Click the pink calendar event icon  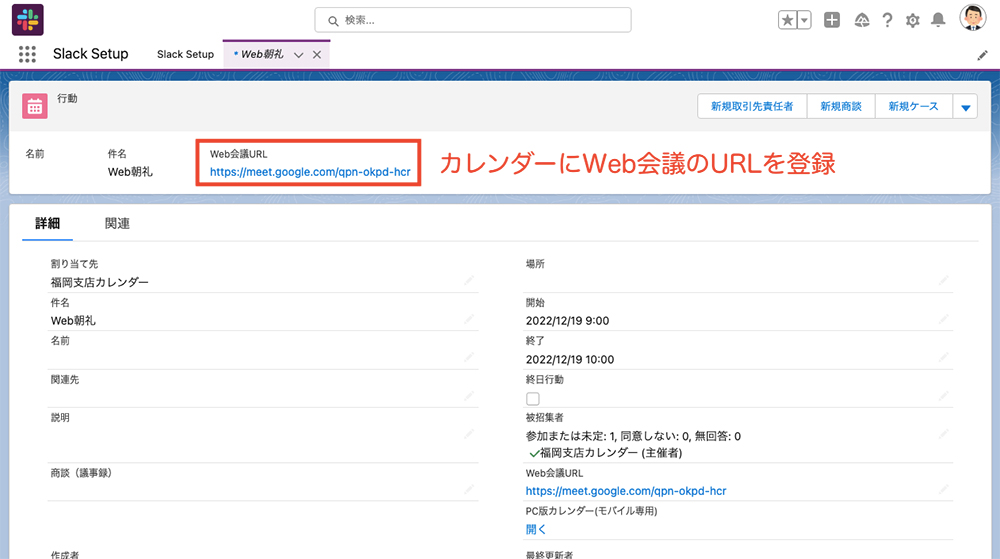34,106
